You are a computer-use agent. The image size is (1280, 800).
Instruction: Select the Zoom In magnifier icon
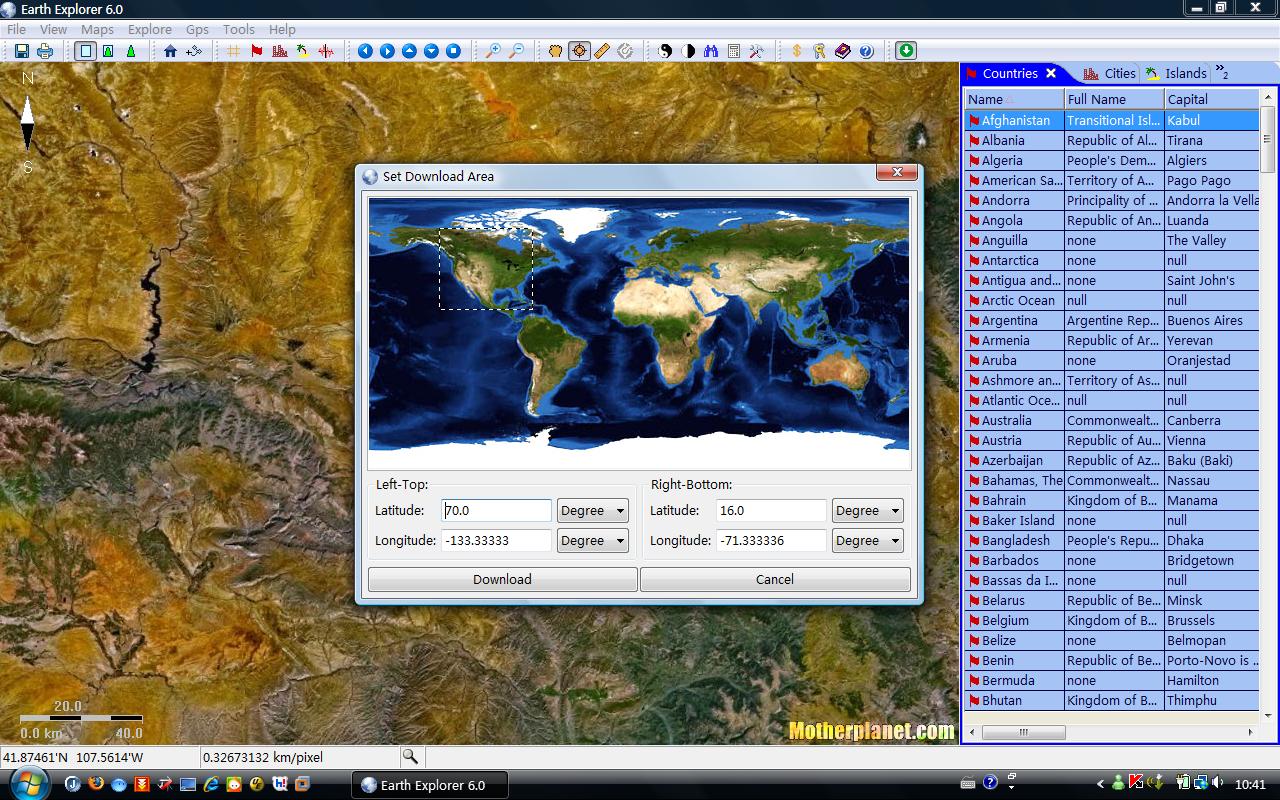point(495,51)
